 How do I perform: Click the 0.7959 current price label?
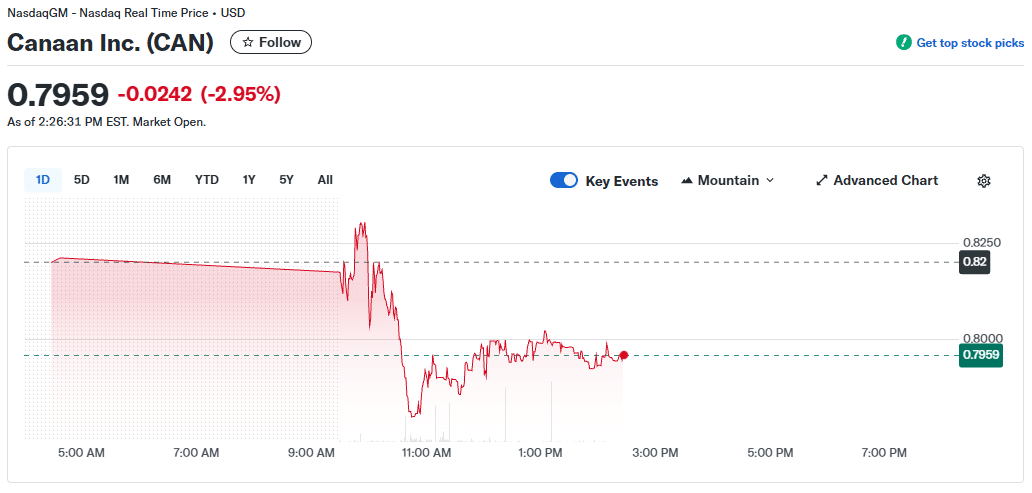pos(980,355)
